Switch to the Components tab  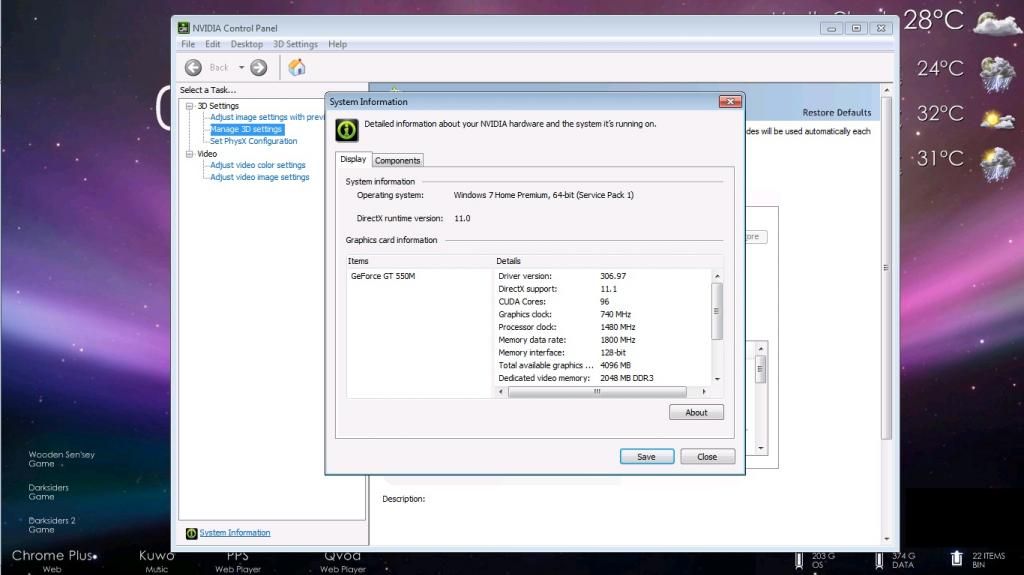point(397,160)
